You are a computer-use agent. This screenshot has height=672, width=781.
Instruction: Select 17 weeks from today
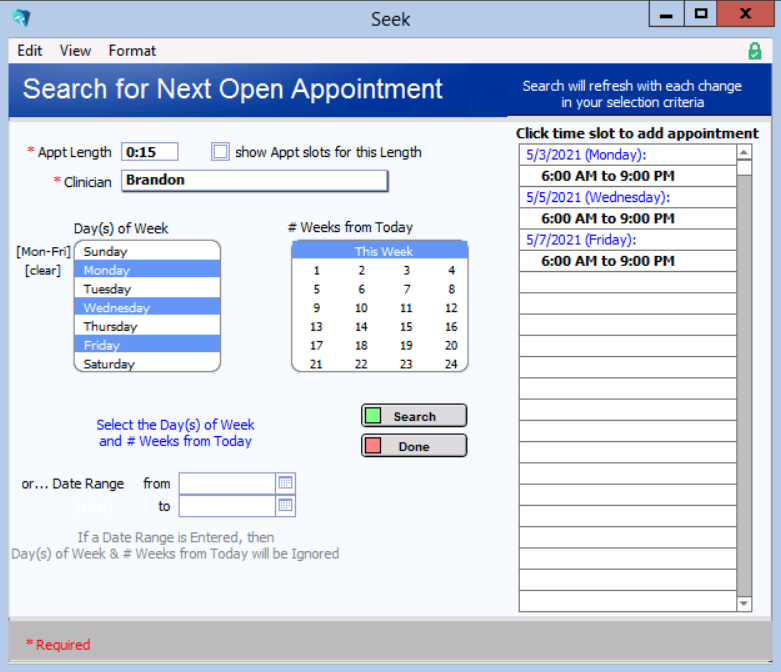click(316, 345)
